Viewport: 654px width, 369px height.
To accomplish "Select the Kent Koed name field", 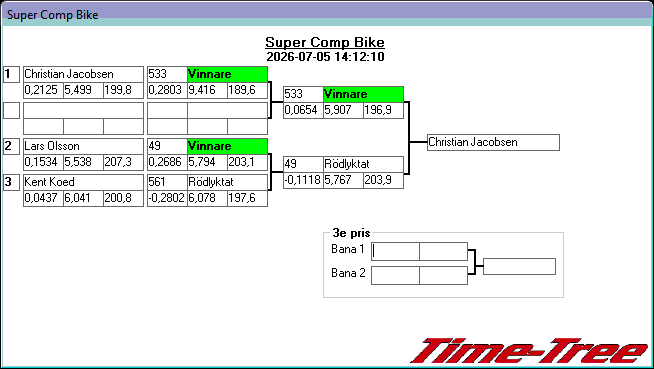I will (x=83, y=182).
